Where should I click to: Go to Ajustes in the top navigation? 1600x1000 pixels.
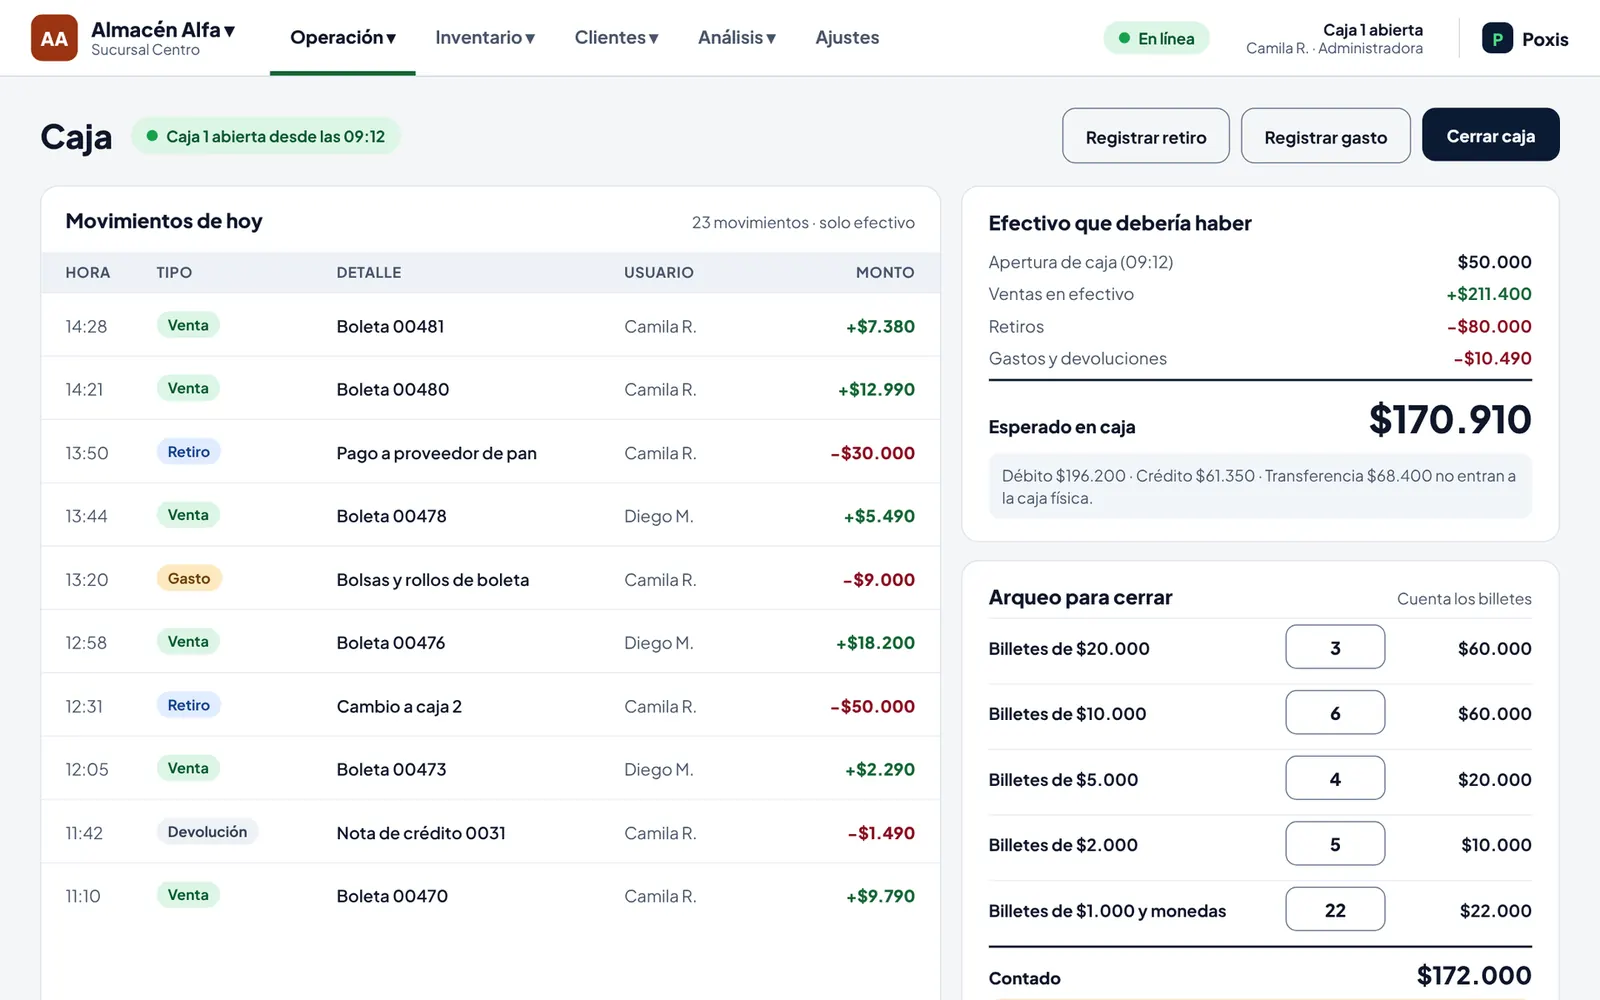point(847,38)
